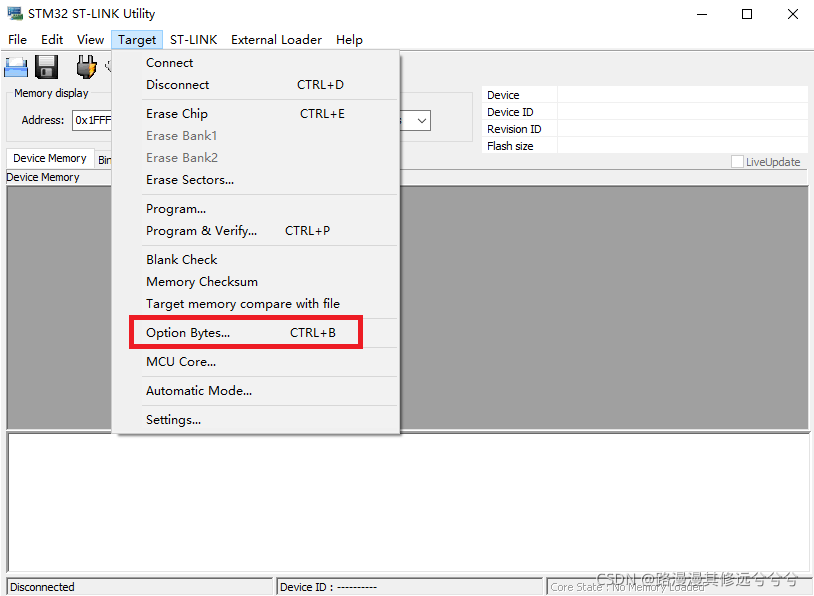The height and width of the screenshot is (596, 814).
Task: Switch to the Device Memory tab
Action: coord(50,158)
